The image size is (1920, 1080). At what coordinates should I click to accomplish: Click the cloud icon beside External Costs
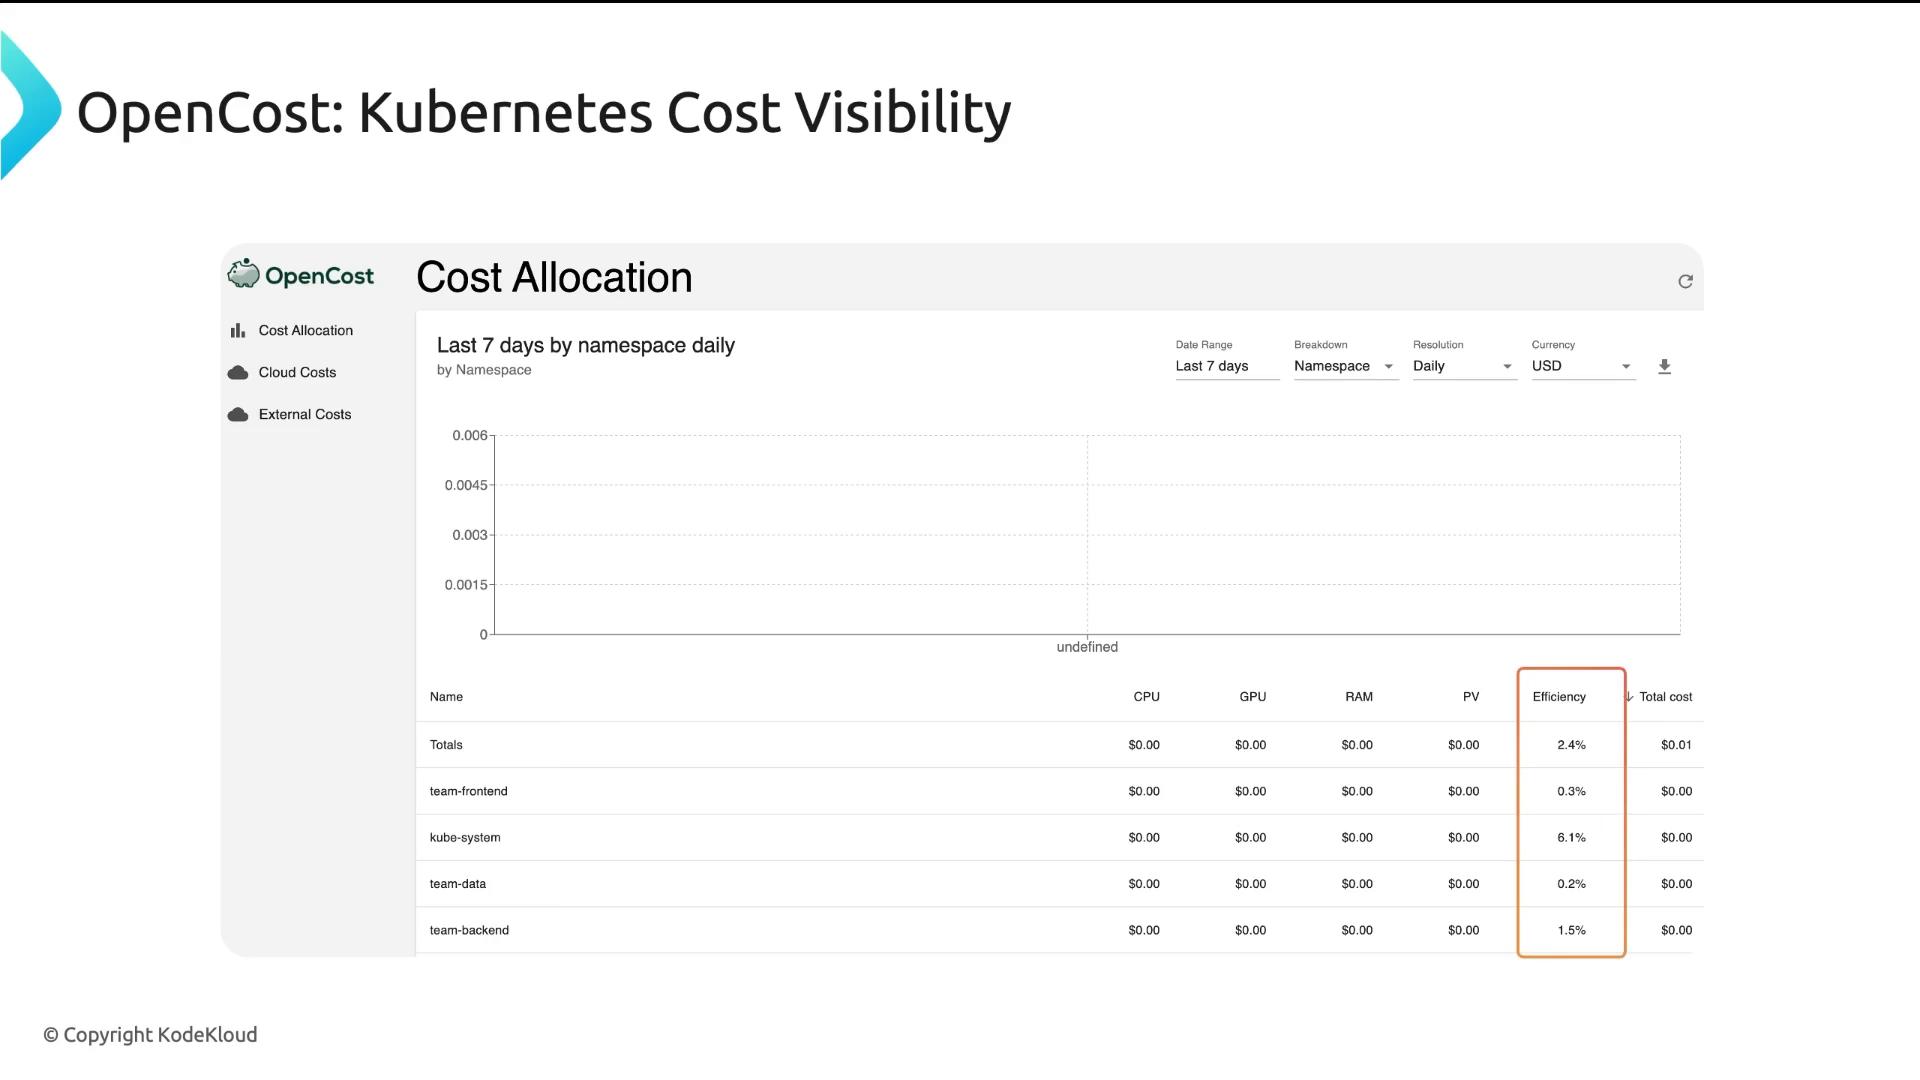pos(238,414)
